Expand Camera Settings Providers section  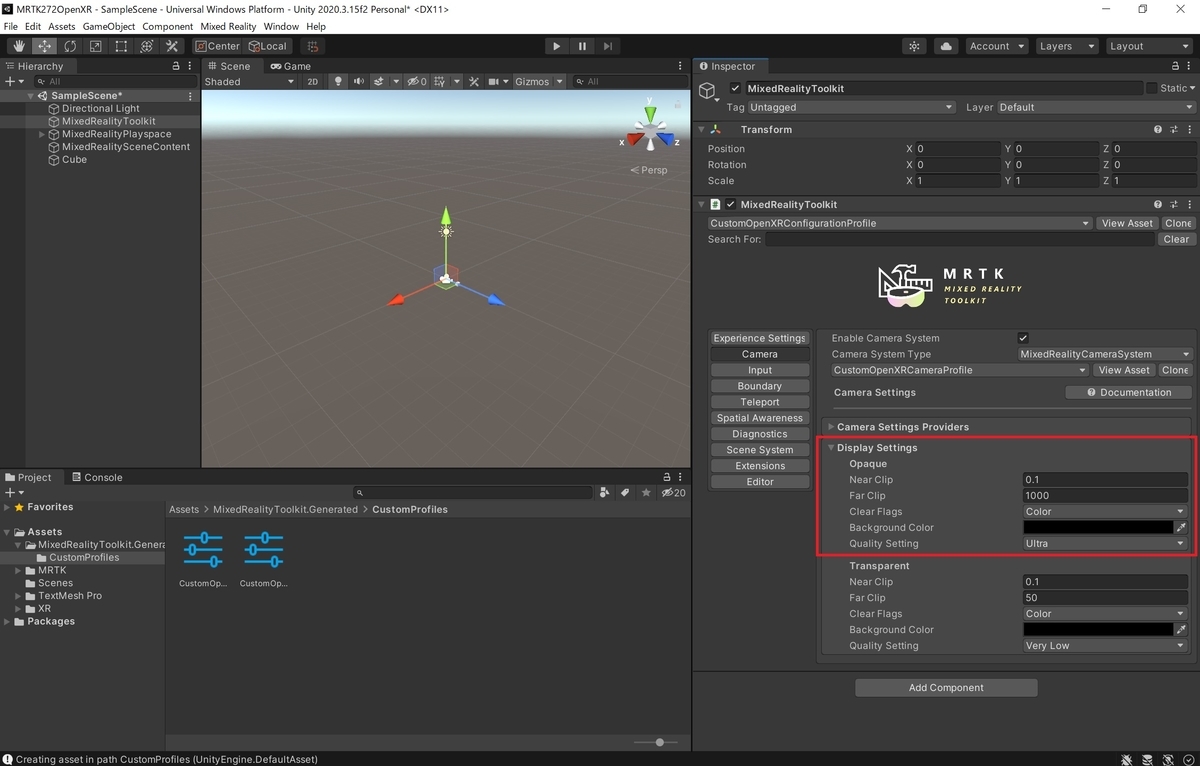click(831, 427)
